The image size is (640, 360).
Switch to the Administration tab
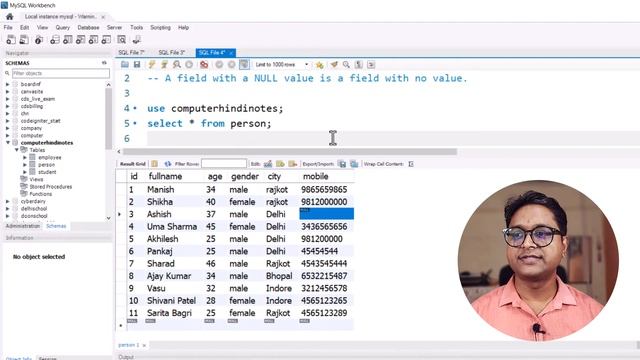pos(23,226)
